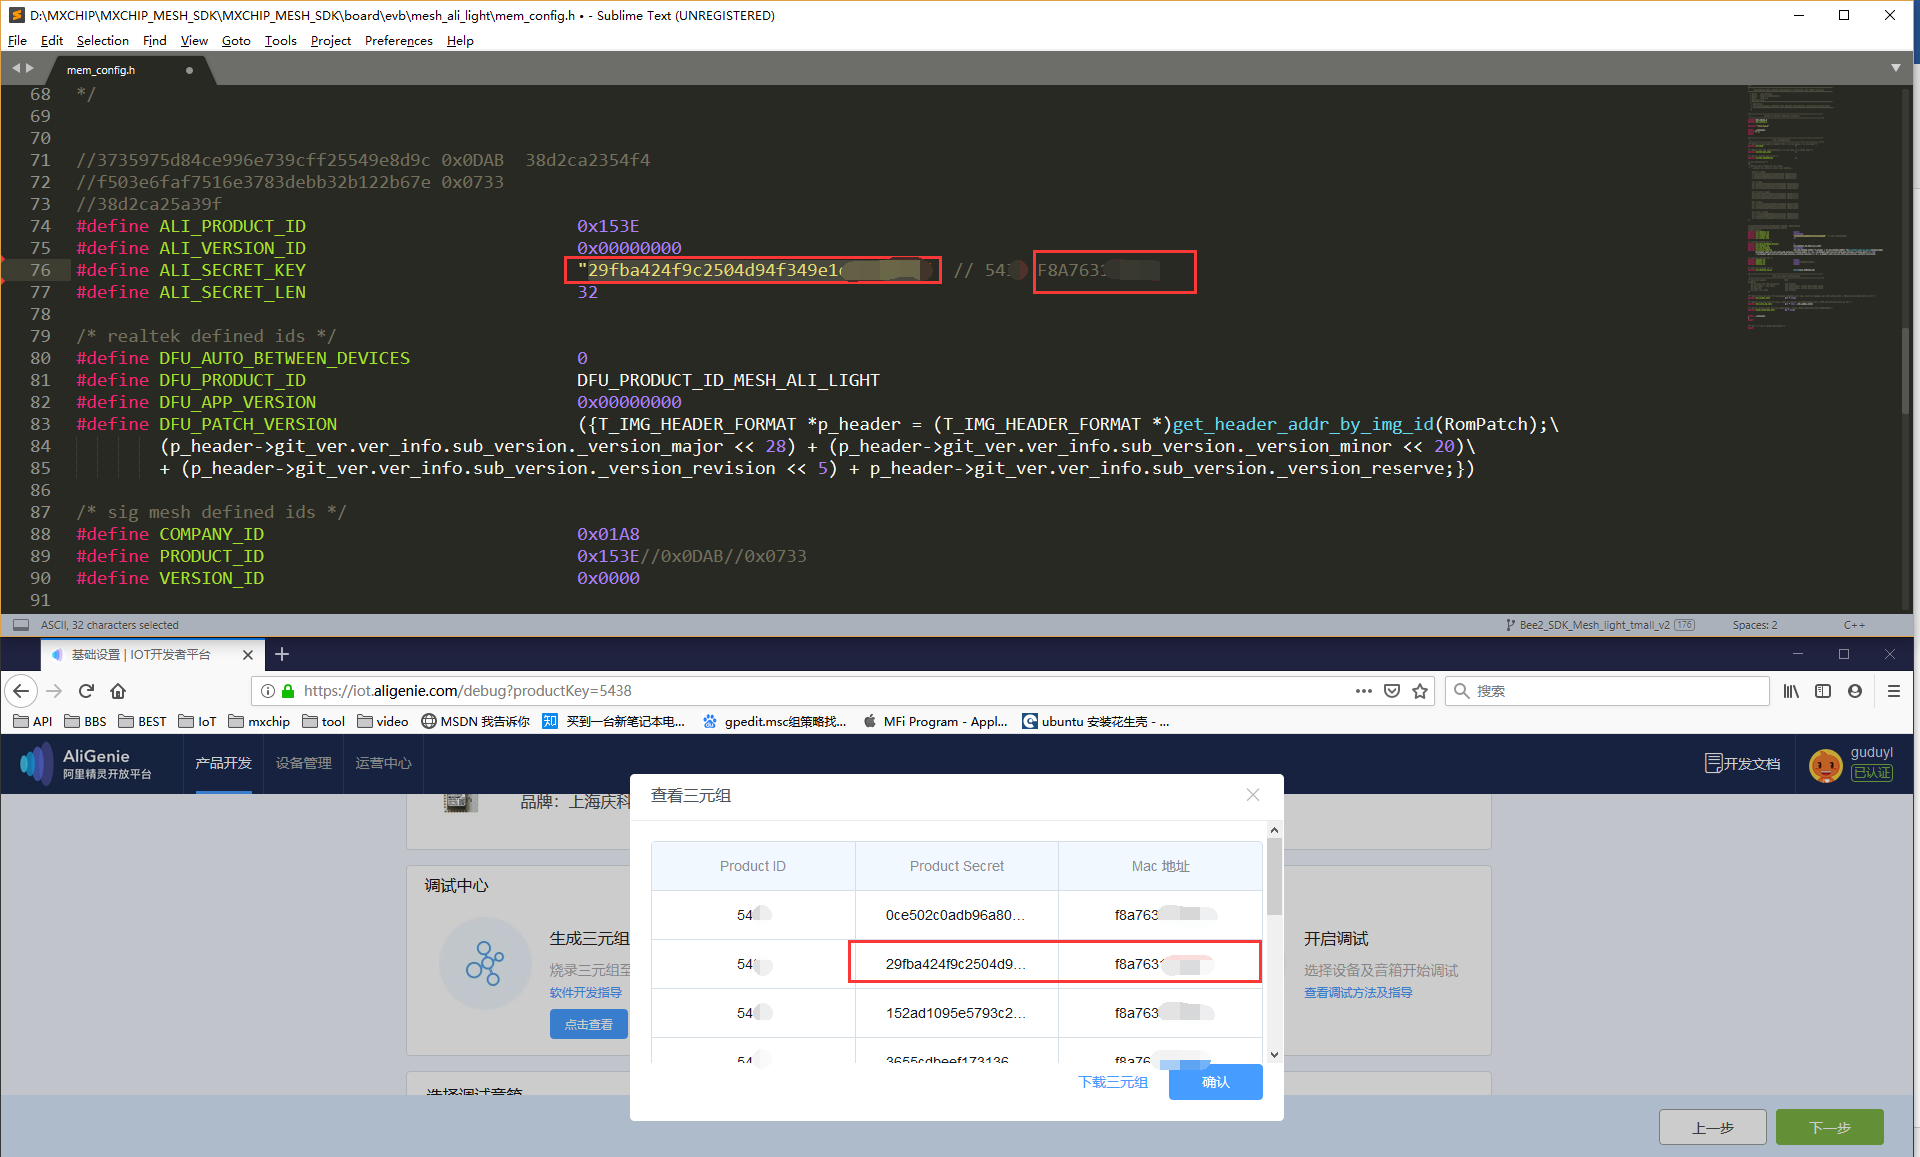Click the 搜索 search box

click(x=1608, y=691)
